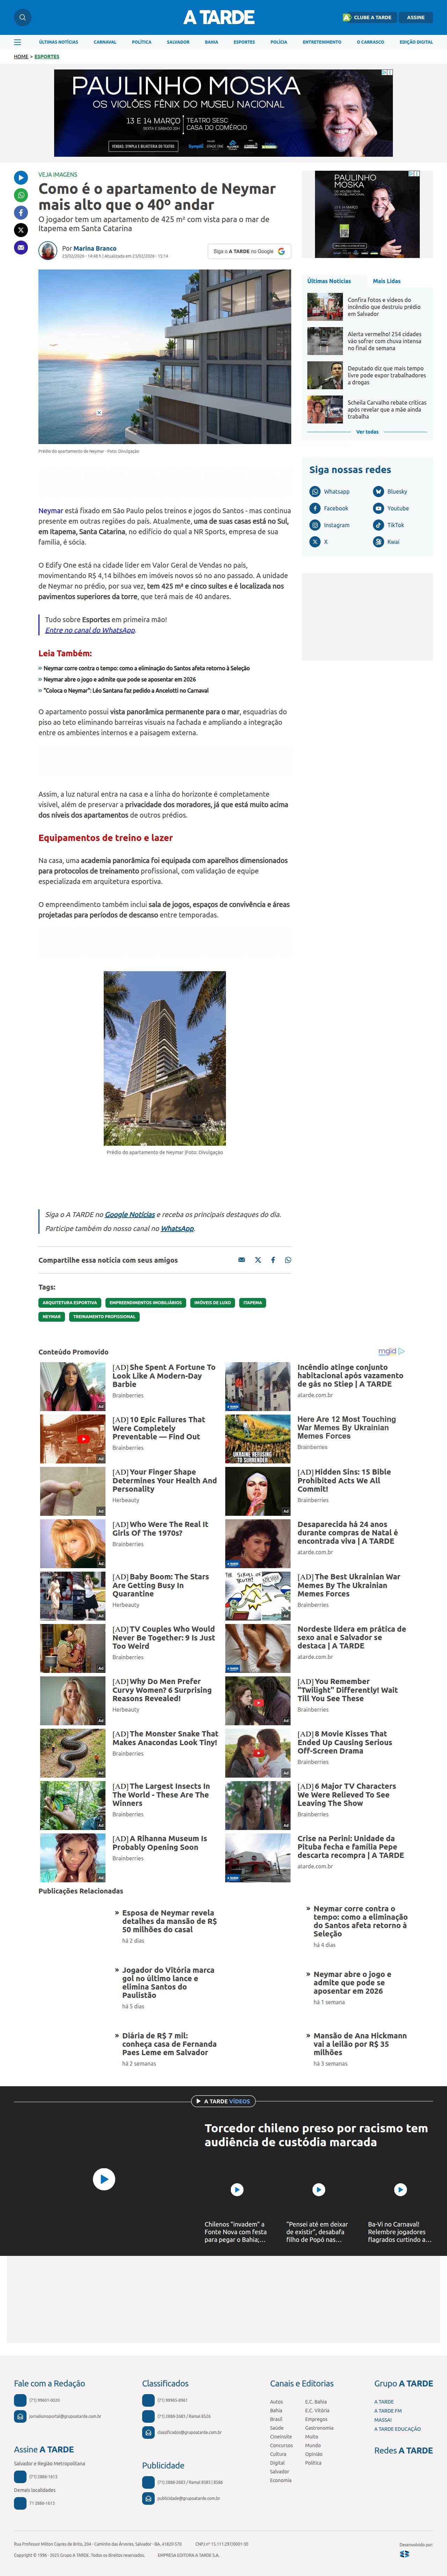
Task: Share article by email sidebar icon
Action: pyautogui.click(x=21, y=247)
